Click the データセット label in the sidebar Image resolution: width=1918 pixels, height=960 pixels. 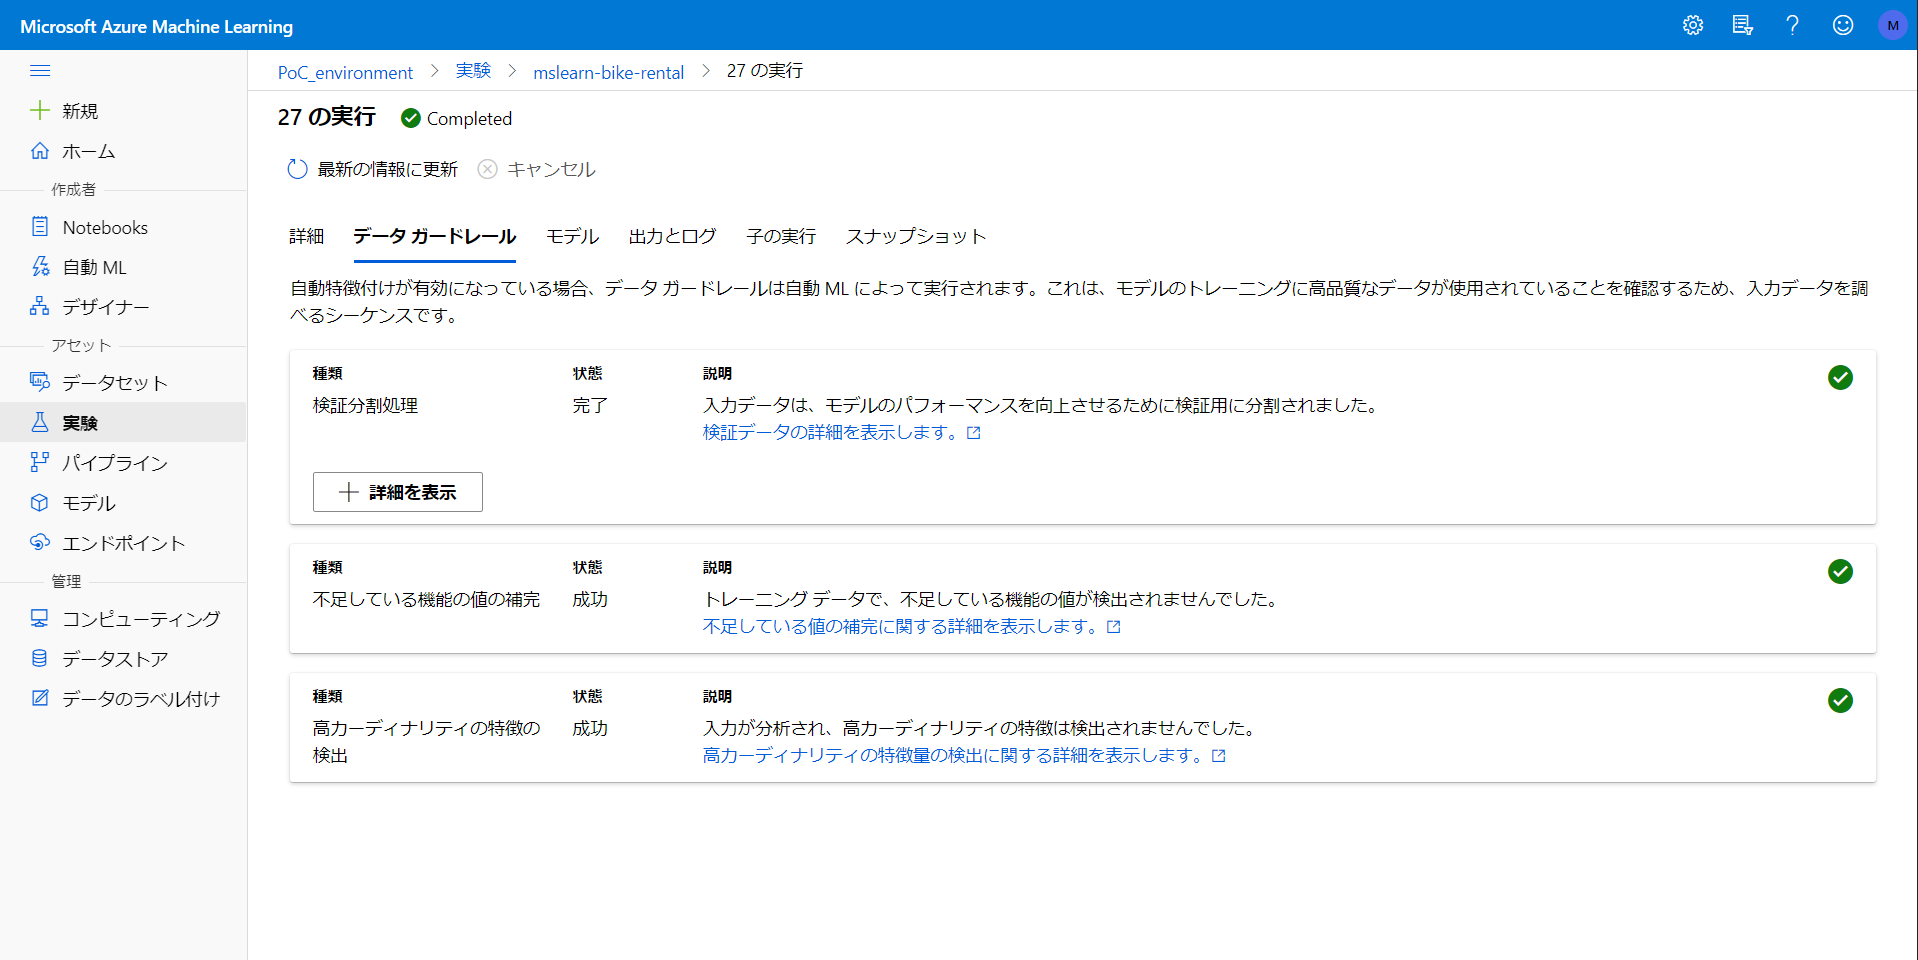coord(115,383)
